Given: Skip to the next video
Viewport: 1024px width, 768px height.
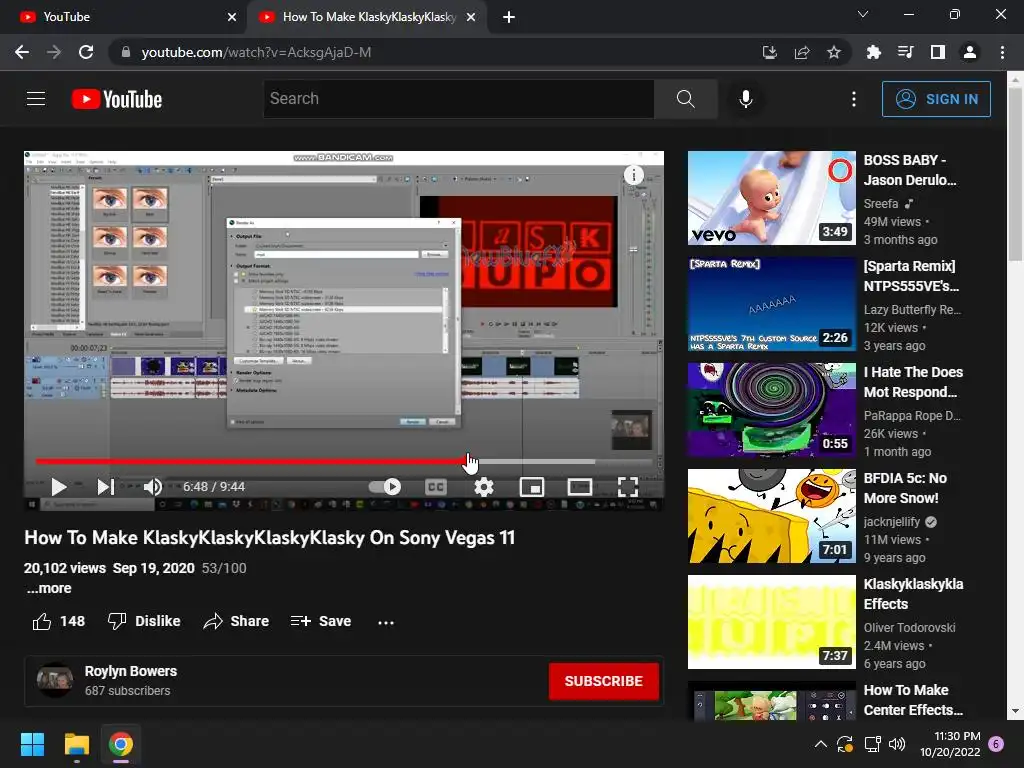Looking at the screenshot, I should [106, 487].
